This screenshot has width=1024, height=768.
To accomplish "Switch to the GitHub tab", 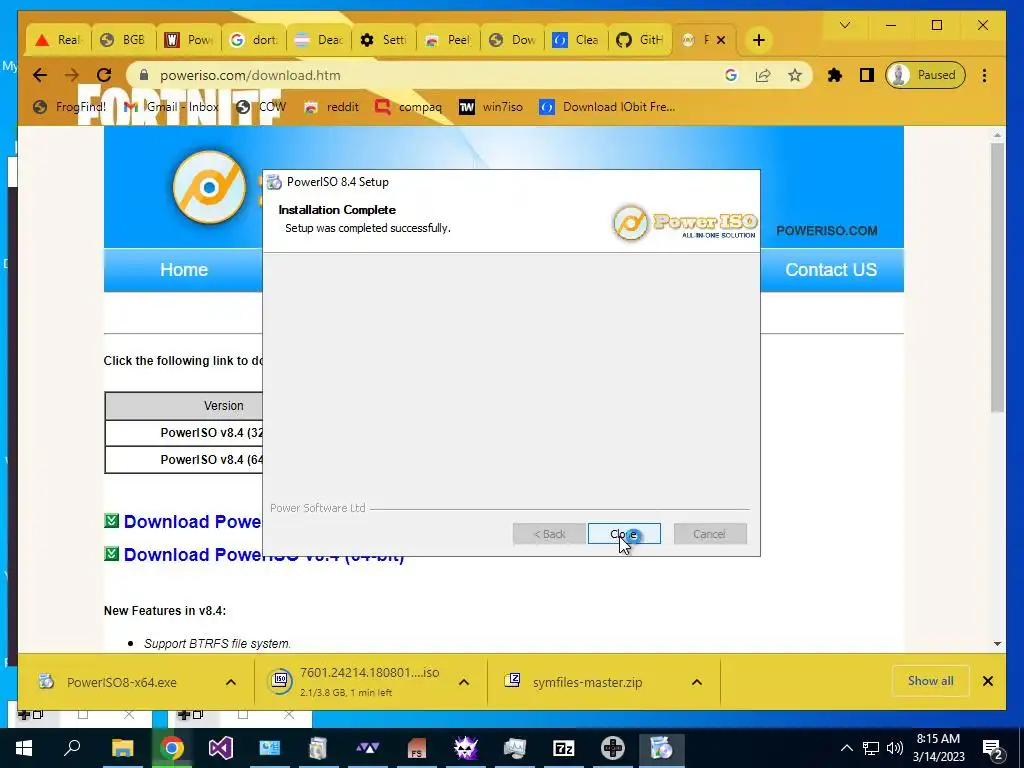I will pos(641,40).
